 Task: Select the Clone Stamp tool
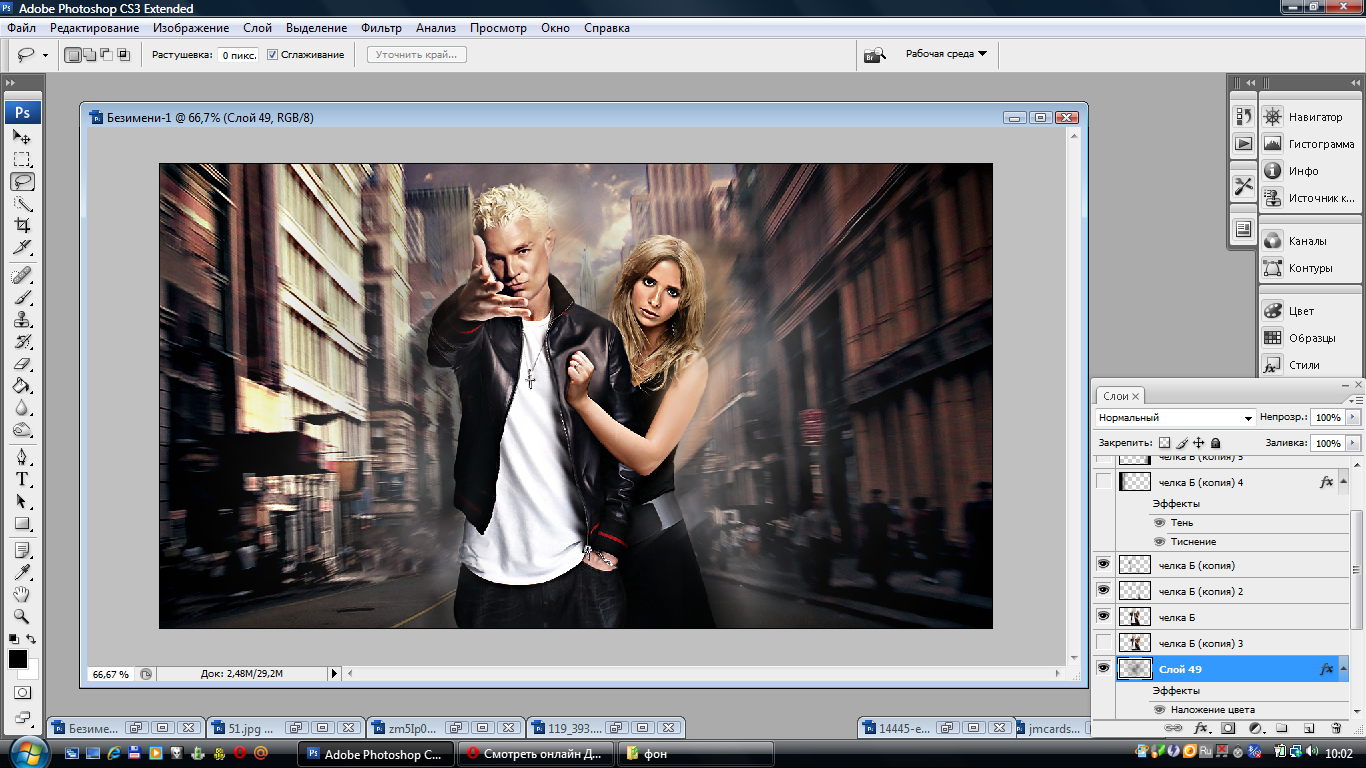tap(22, 319)
